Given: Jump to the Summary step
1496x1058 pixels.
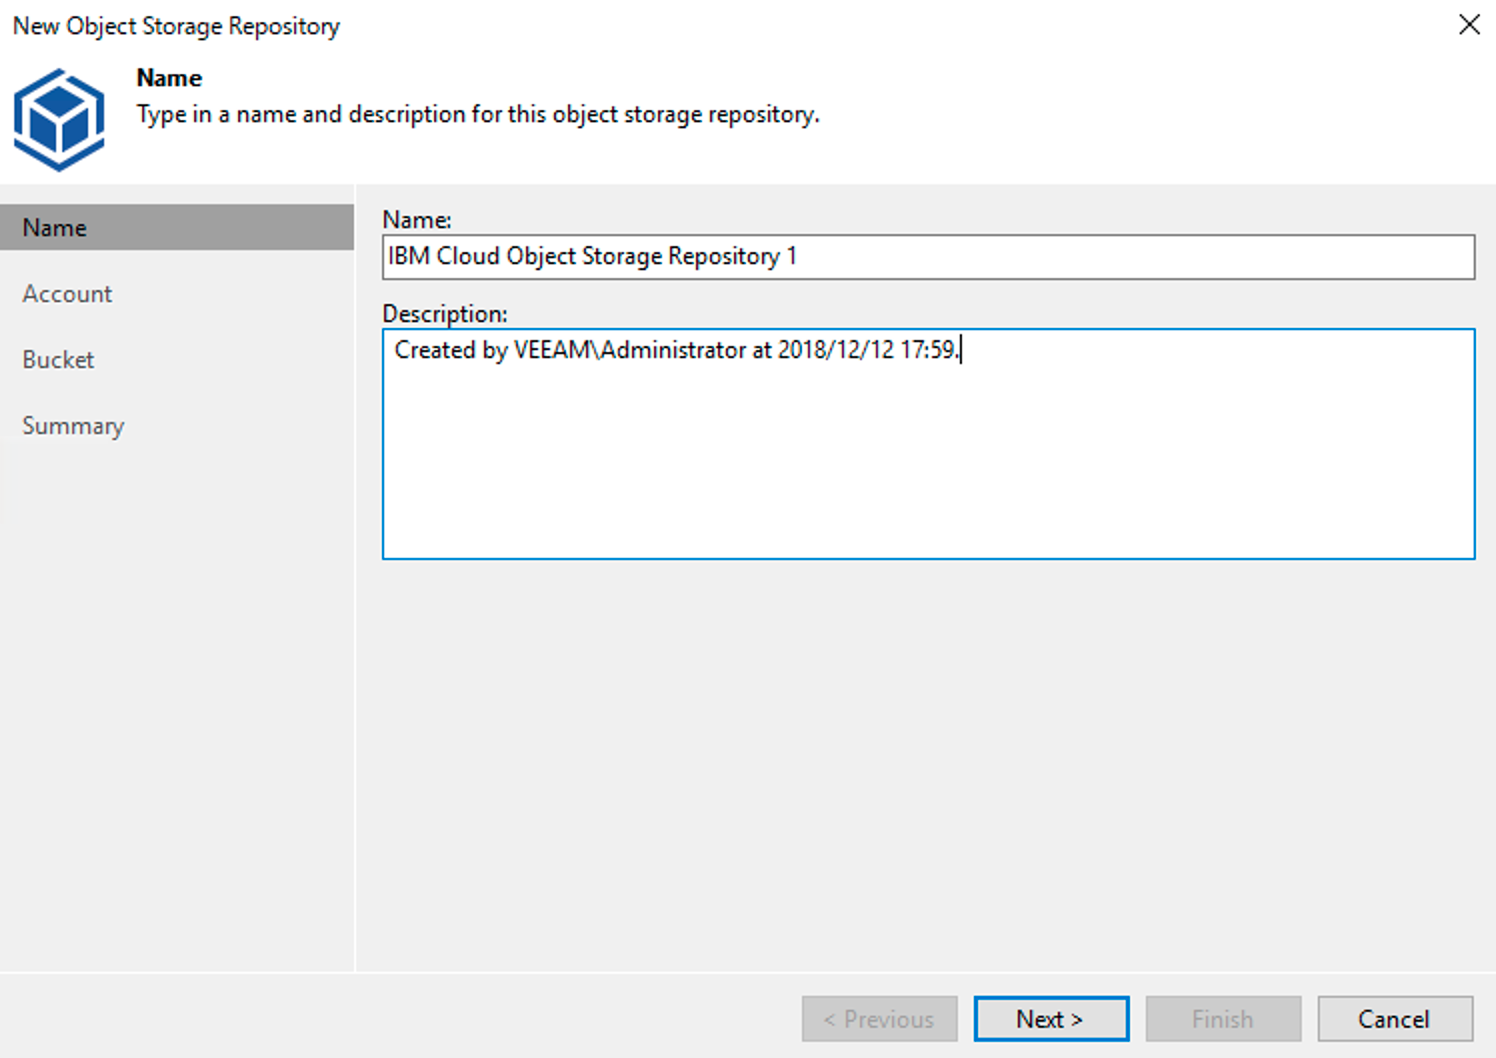Looking at the screenshot, I should pos(72,425).
